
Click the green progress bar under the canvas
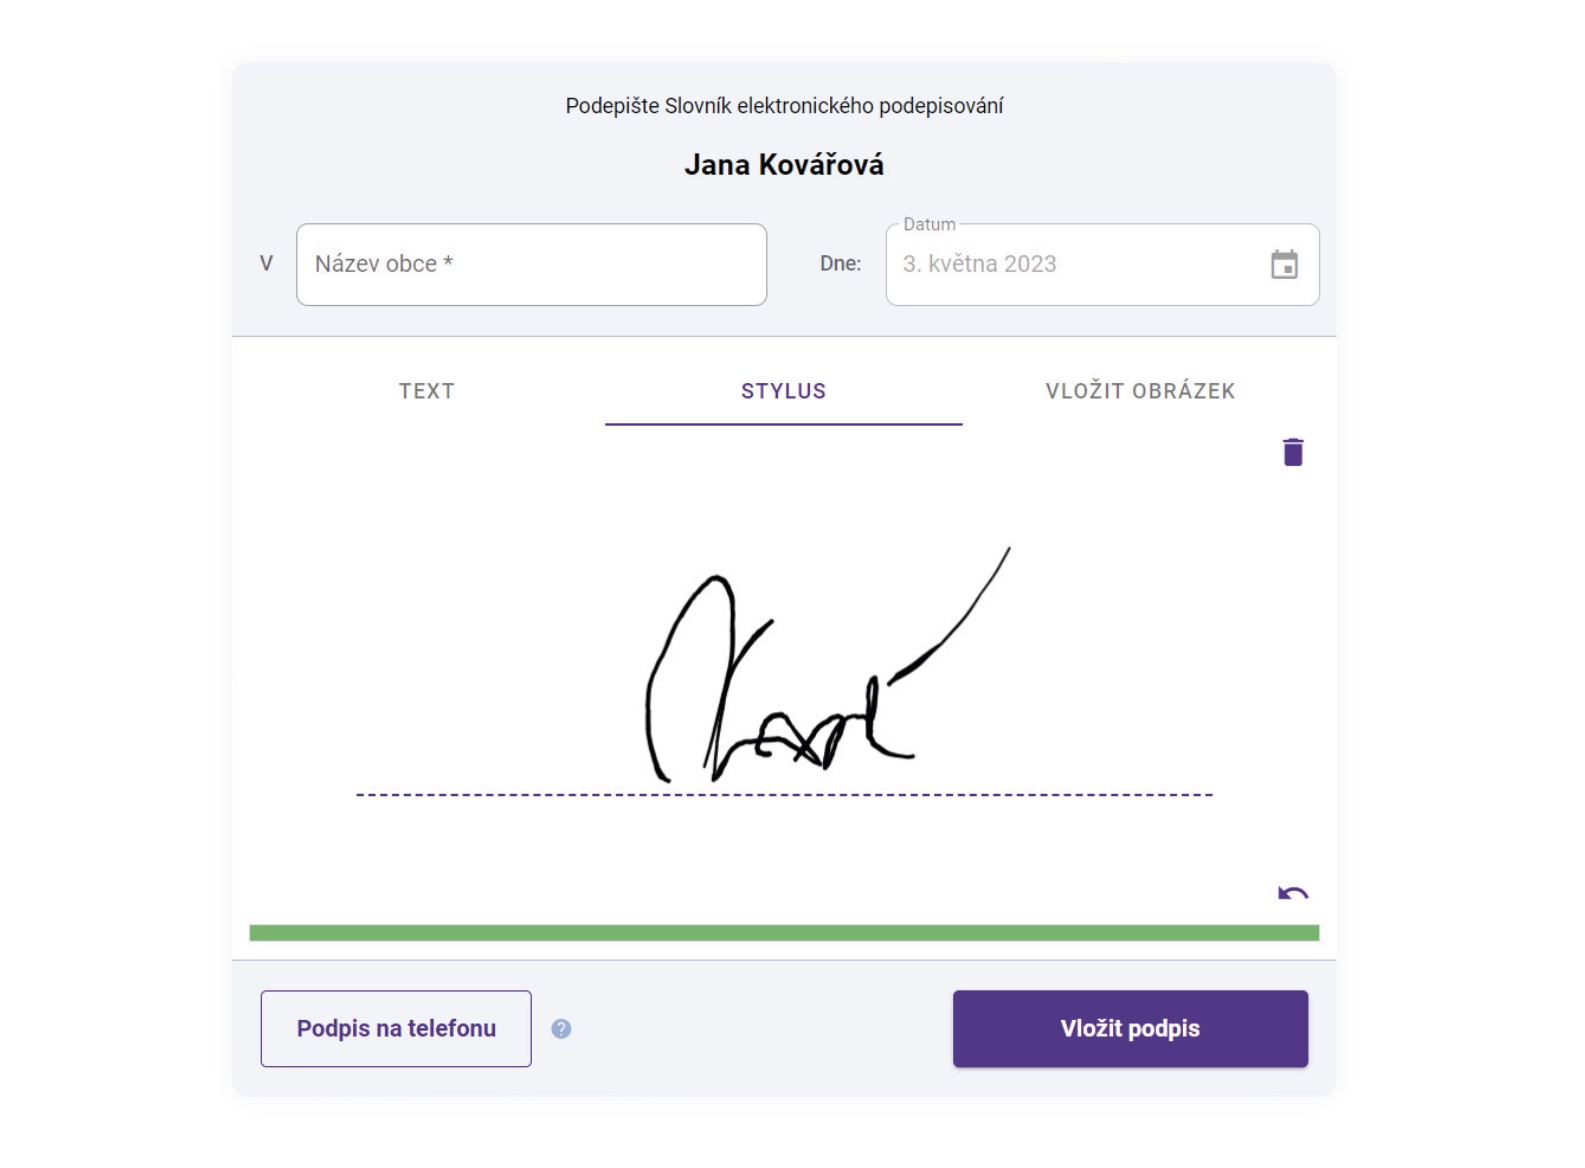point(784,933)
